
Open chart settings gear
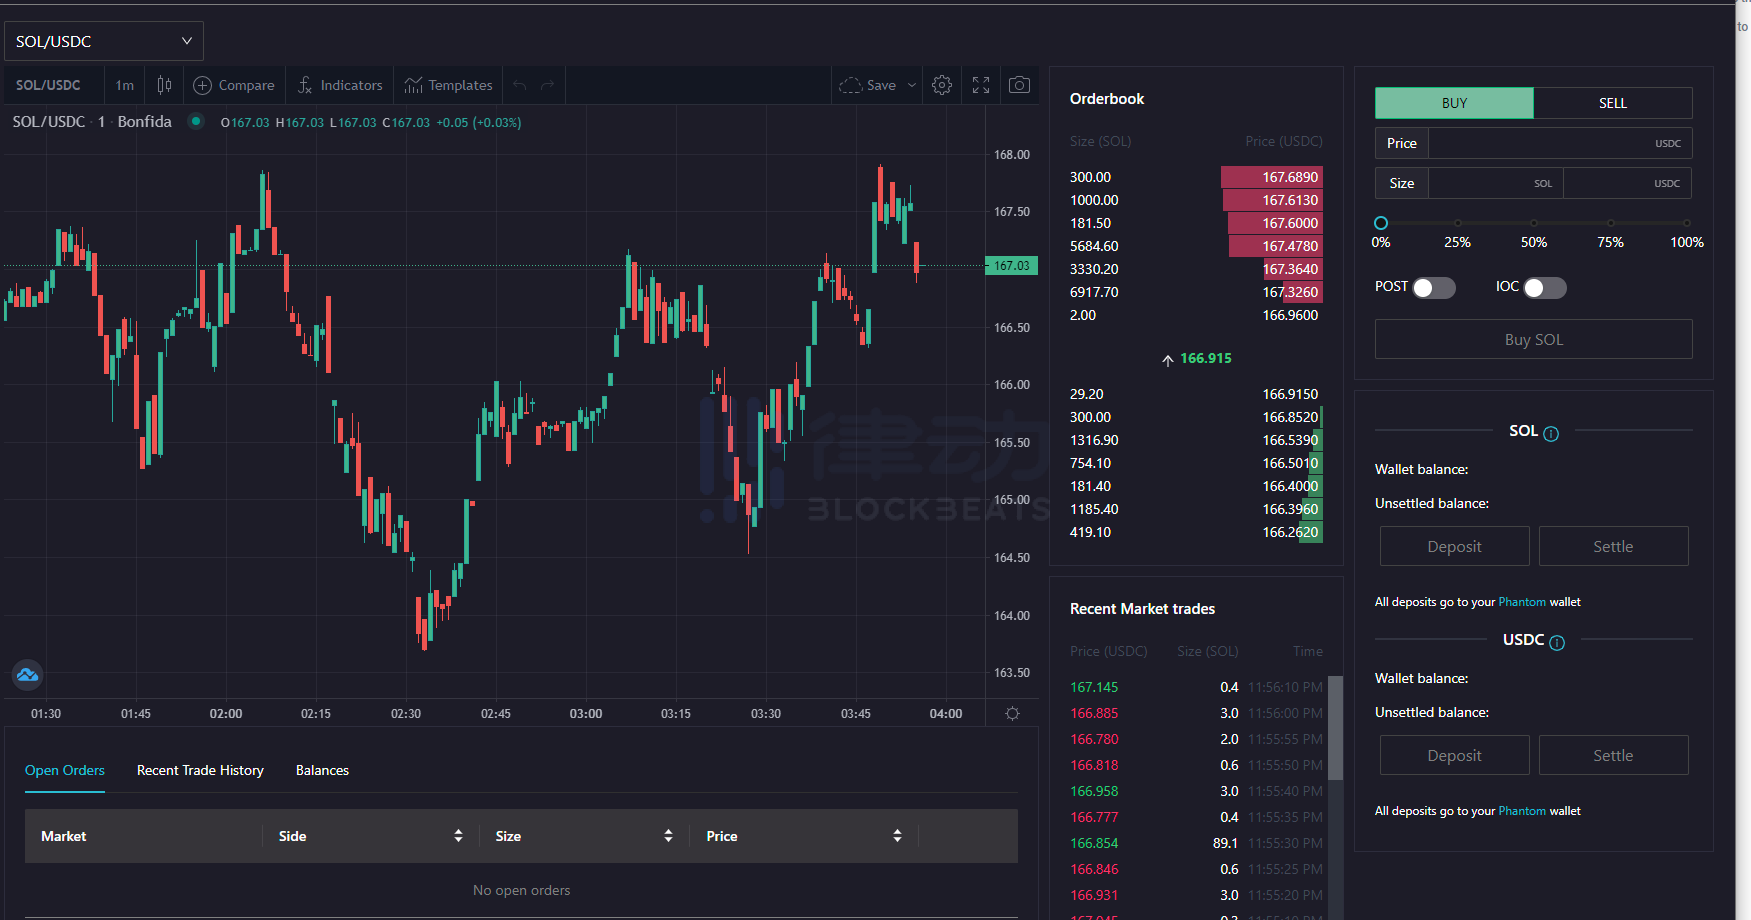click(941, 85)
